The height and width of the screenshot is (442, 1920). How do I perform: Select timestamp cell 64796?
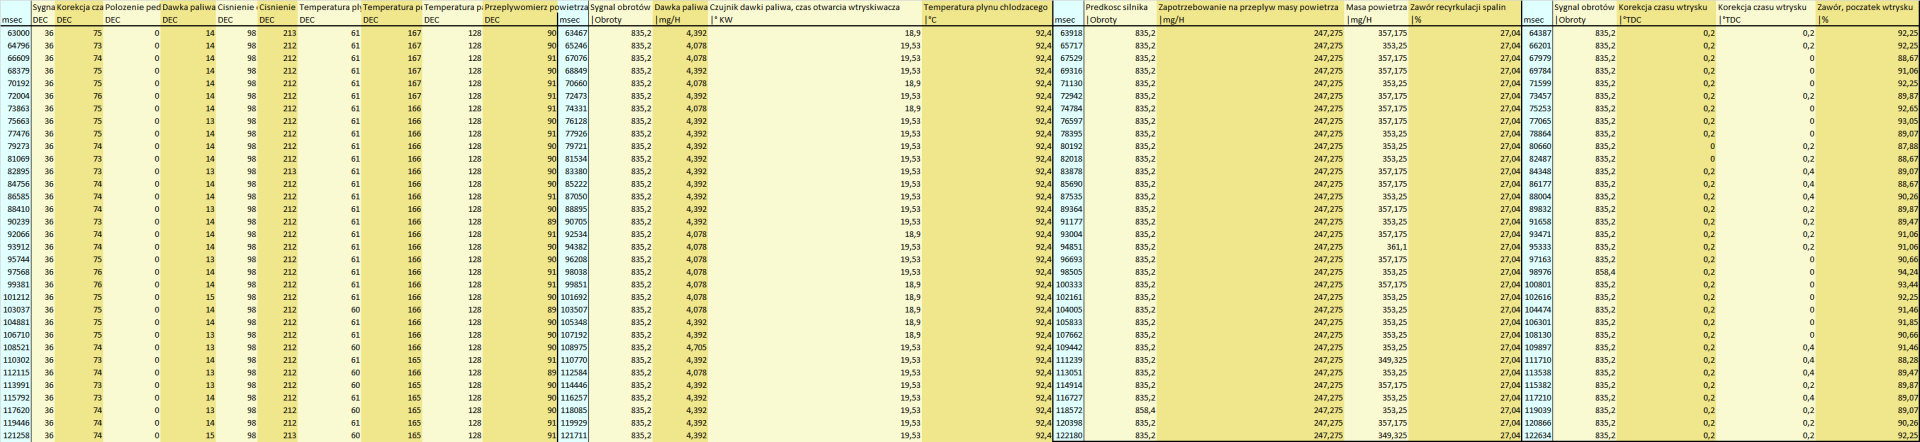pyautogui.click(x=16, y=46)
